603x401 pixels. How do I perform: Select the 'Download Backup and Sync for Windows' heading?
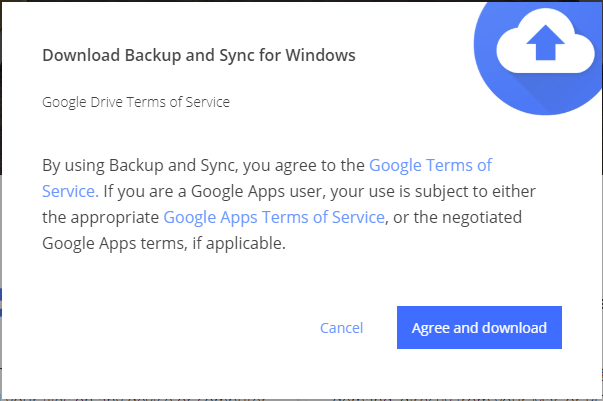point(199,55)
